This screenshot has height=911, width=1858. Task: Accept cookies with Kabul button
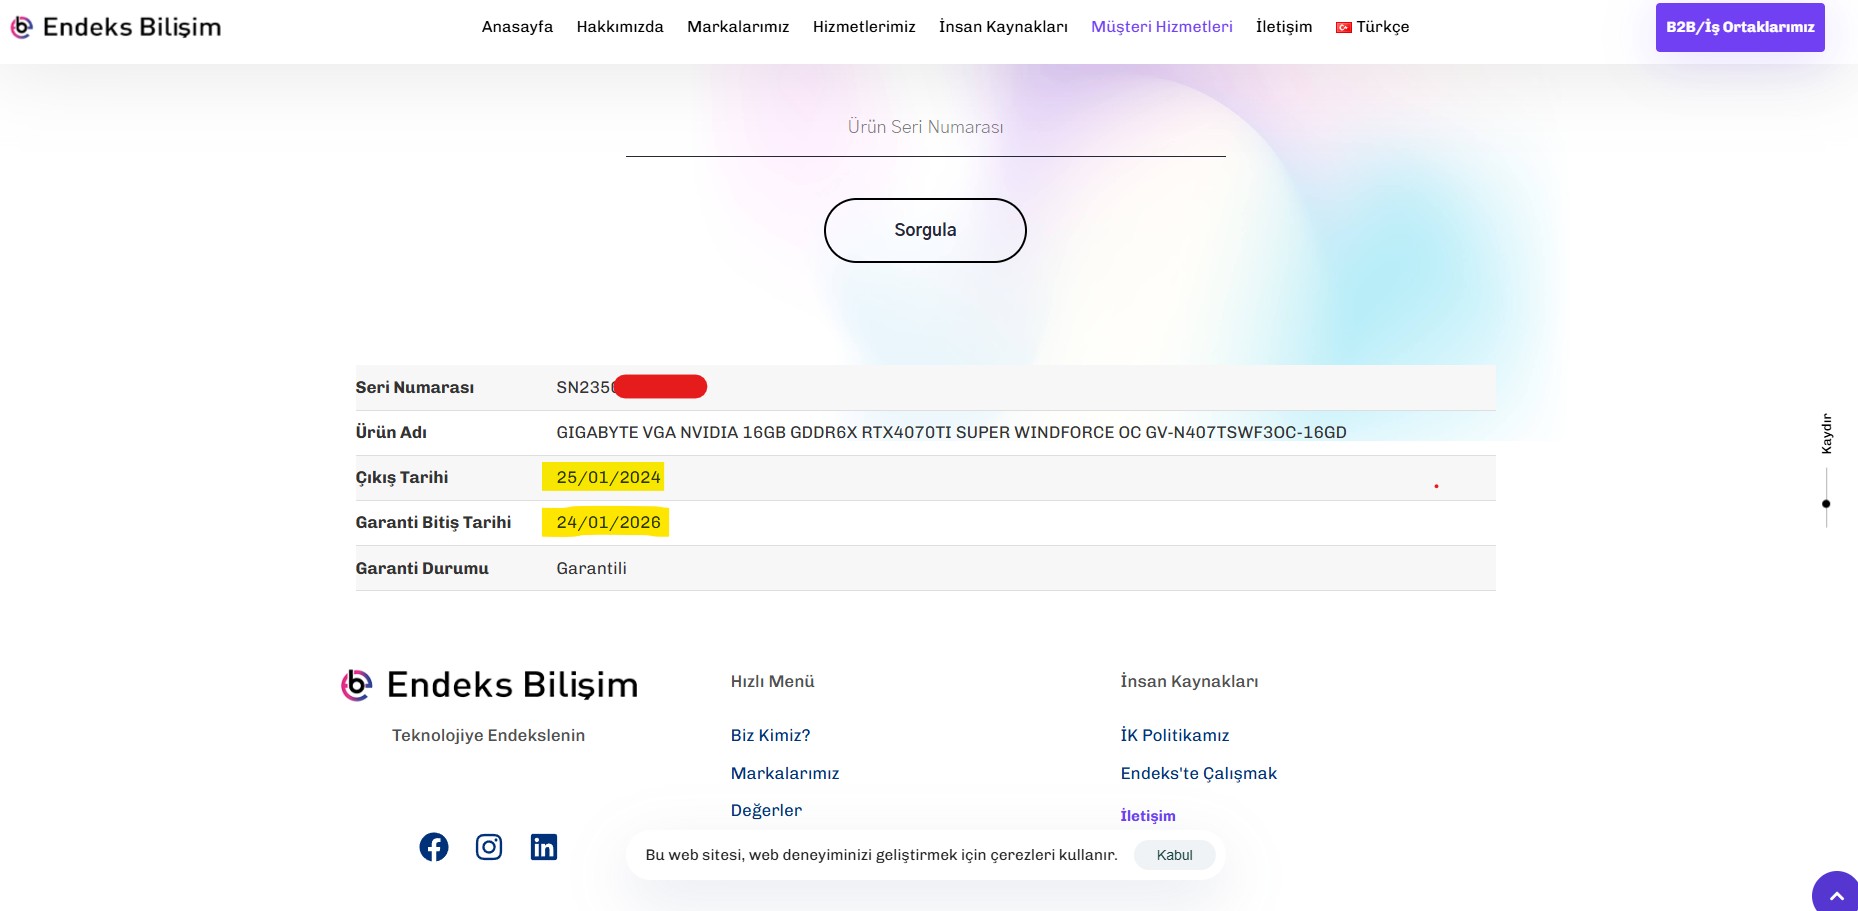pyautogui.click(x=1175, y=855)
